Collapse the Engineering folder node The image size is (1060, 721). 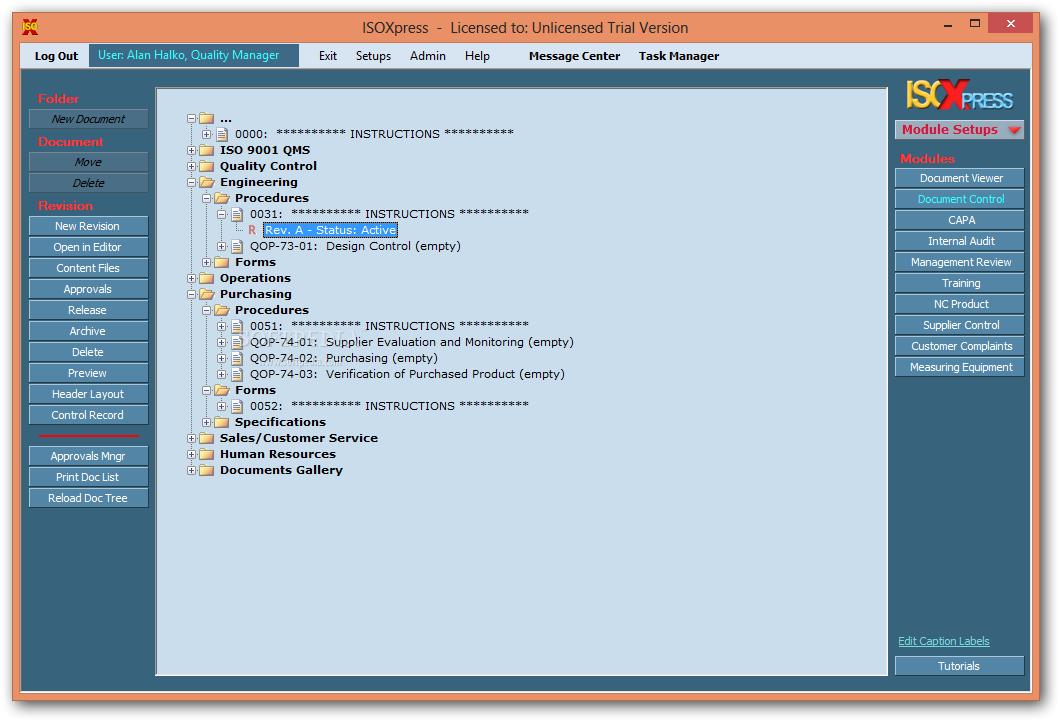coord(191,182)
